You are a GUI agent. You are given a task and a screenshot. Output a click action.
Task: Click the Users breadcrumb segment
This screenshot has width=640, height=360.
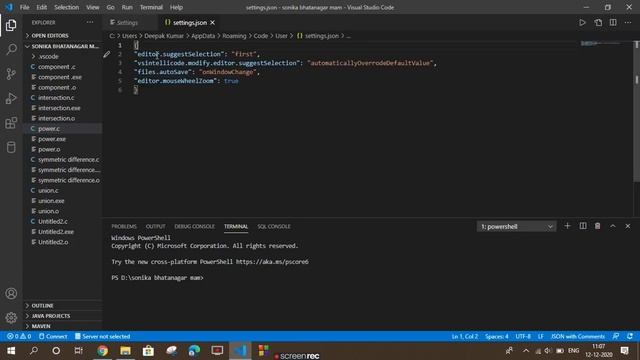129,36
